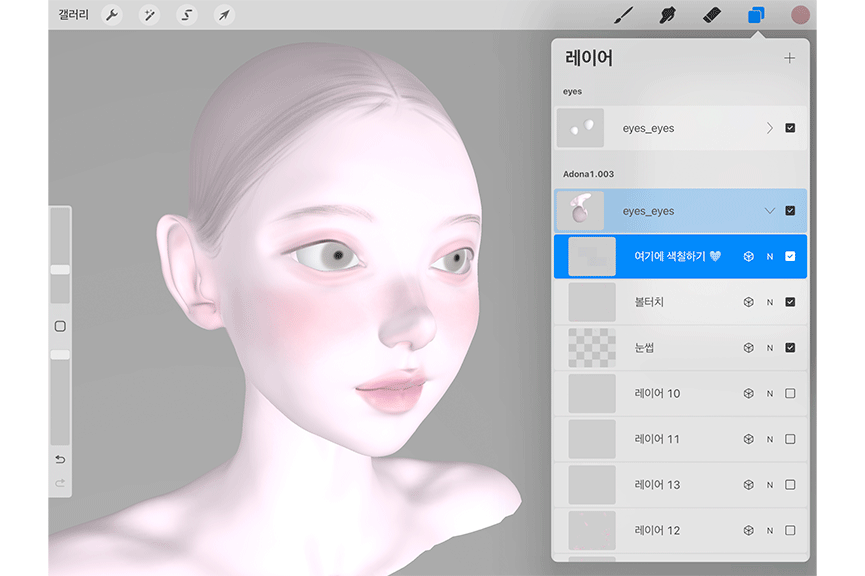This screenshot has height=576, width=865.
Task: Activate the Transform arrow tool
Action: point(224,15)
